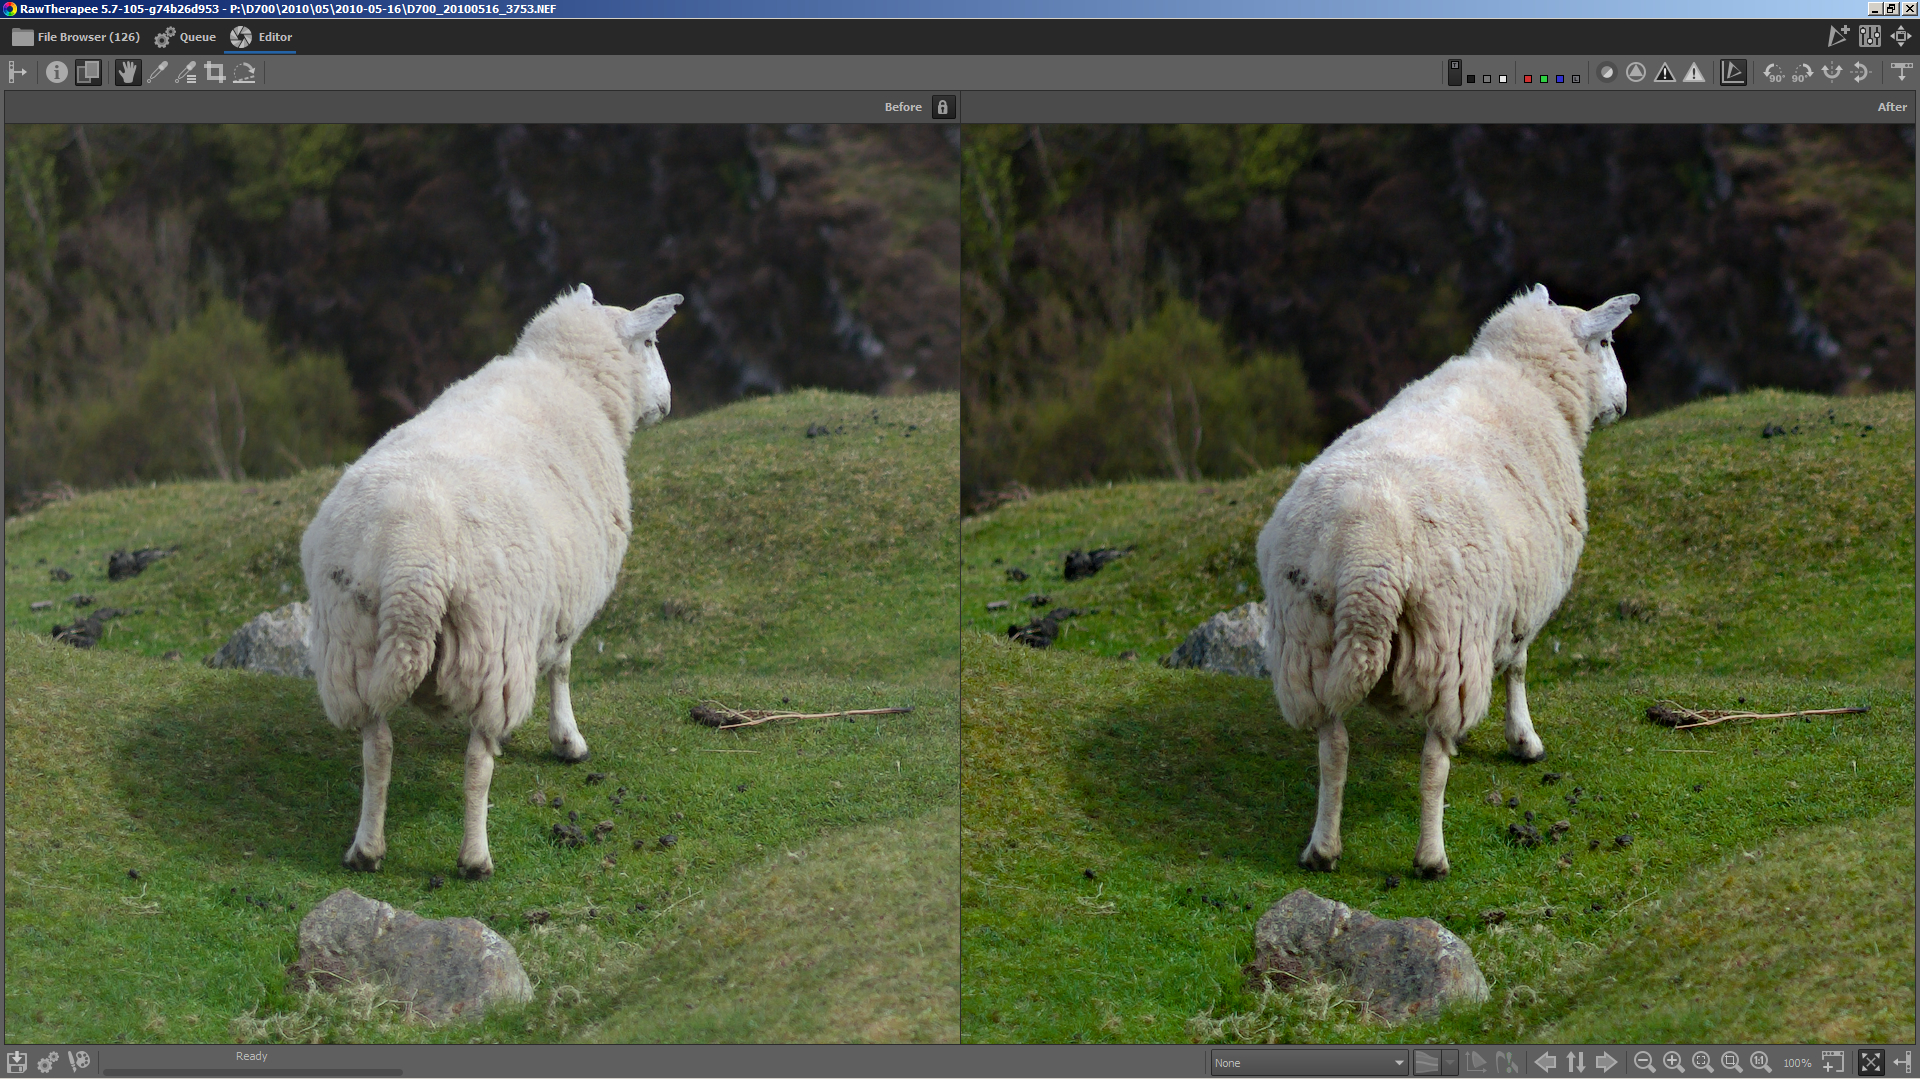Image resolution: width=1920 pixels, height=1080 pixels.
Task: Fit crop to screen magnifier
Action: (1732, 1063)
